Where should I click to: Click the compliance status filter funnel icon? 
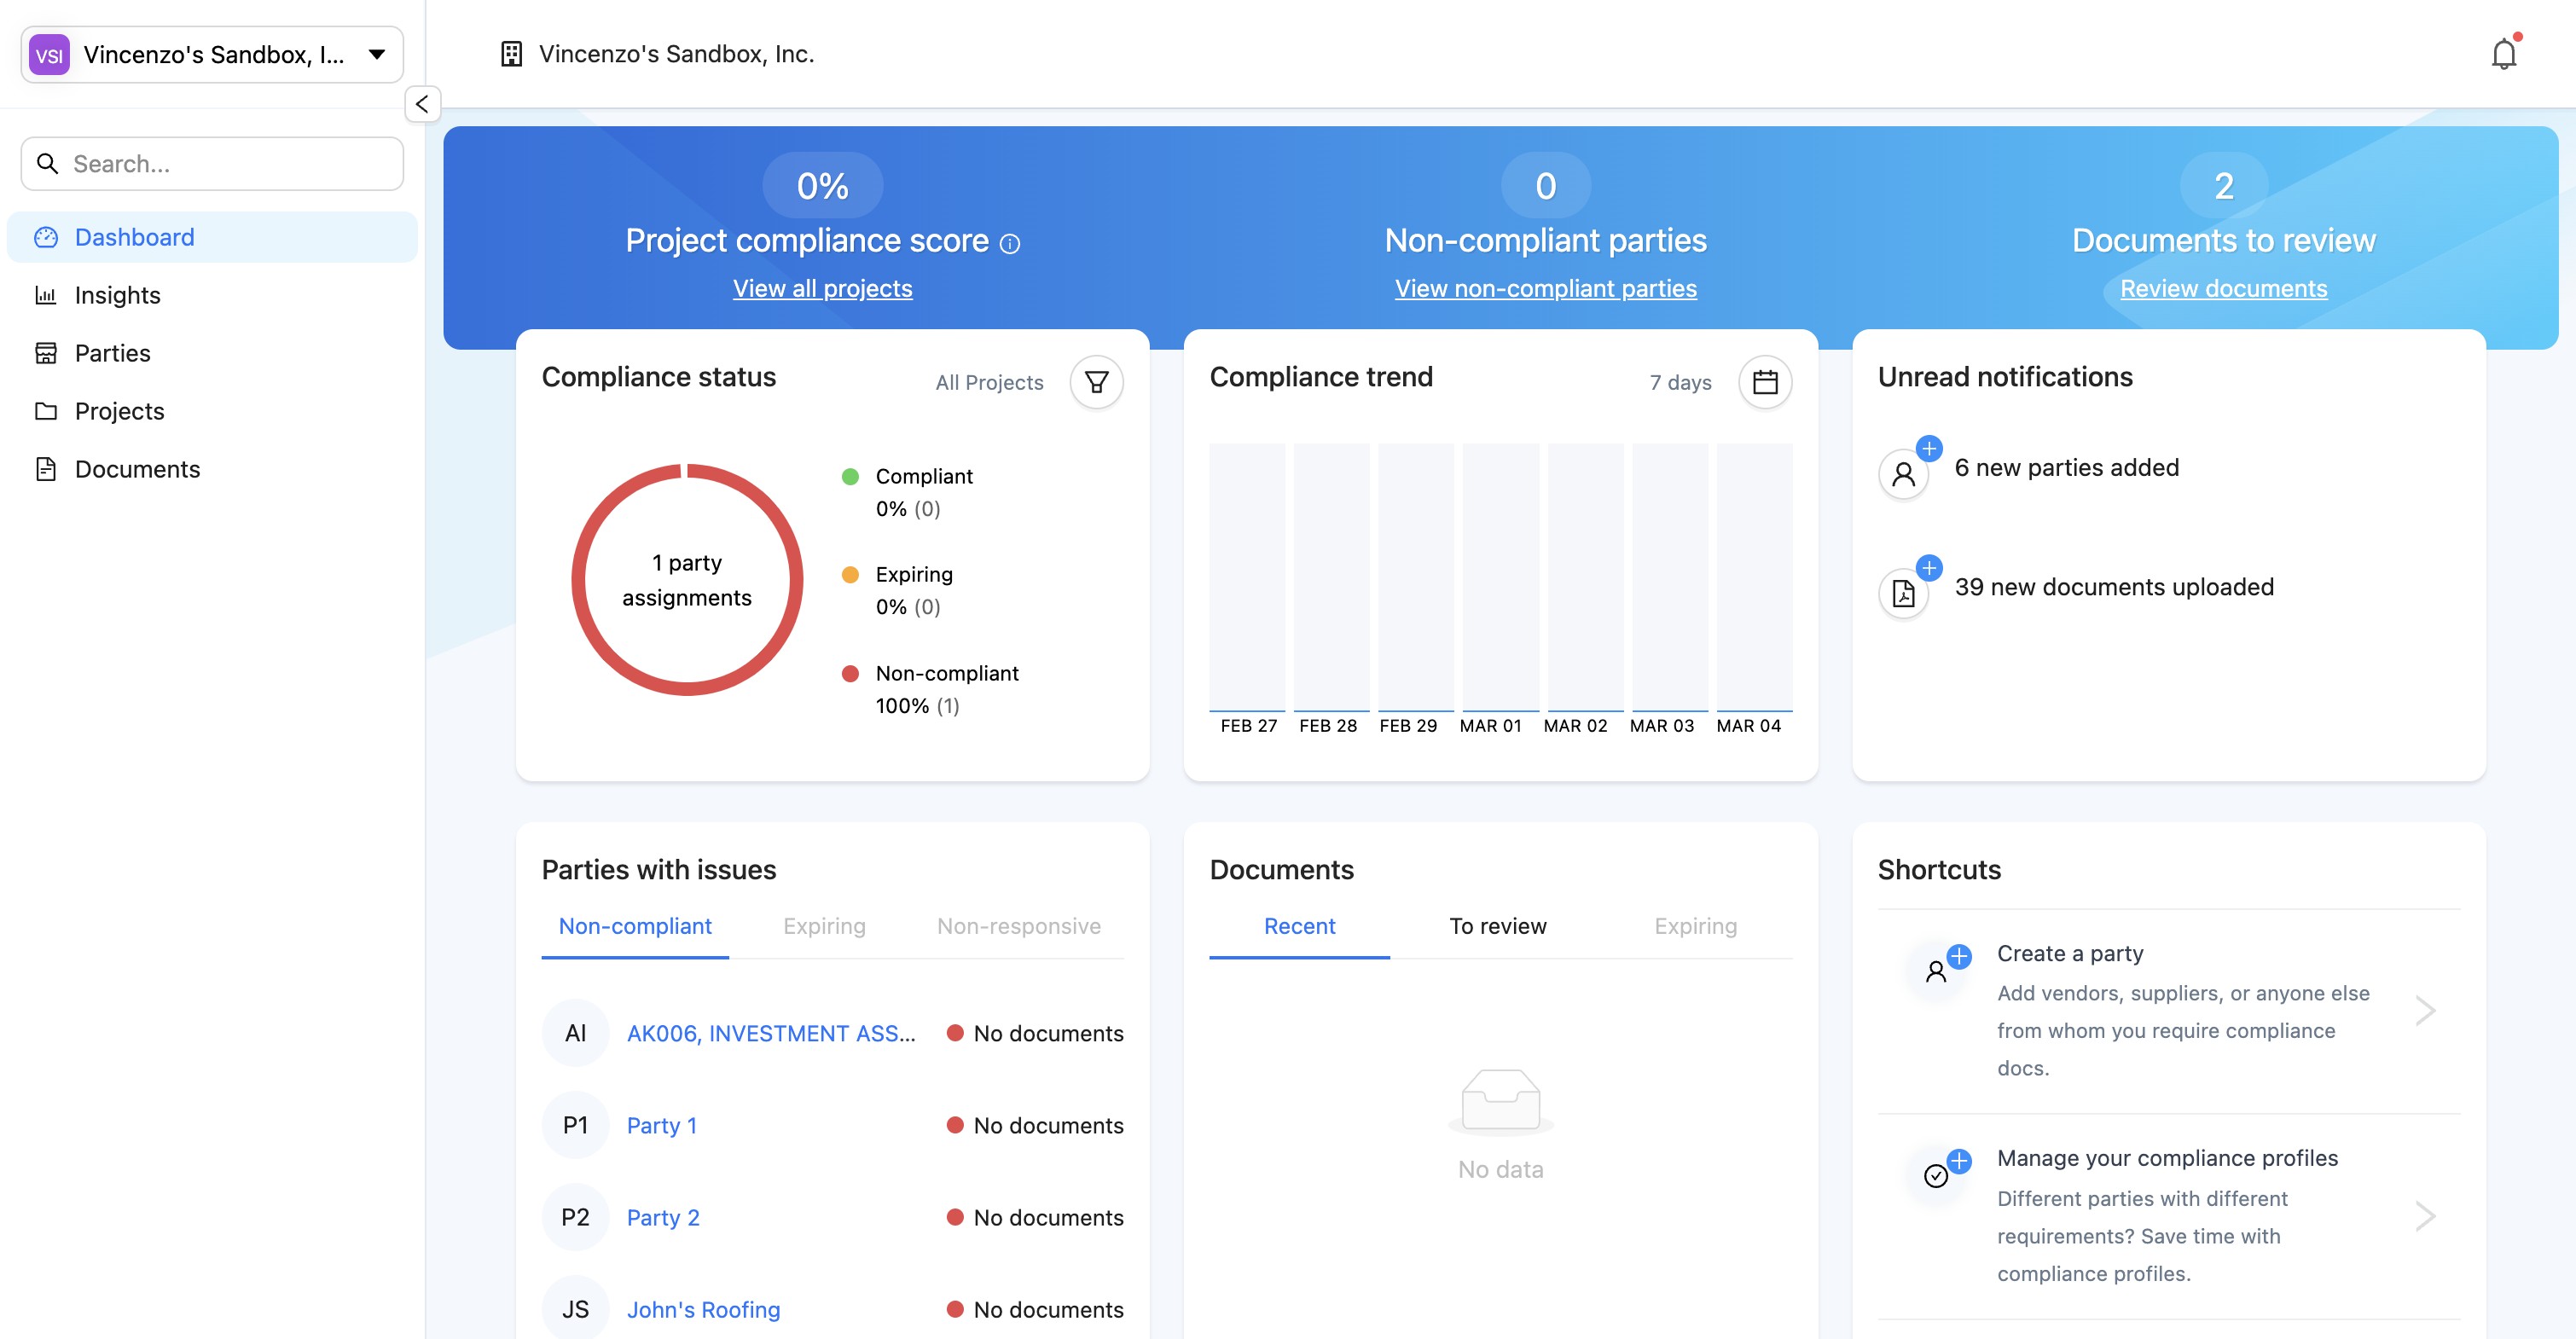click(x=1096, y=382)
